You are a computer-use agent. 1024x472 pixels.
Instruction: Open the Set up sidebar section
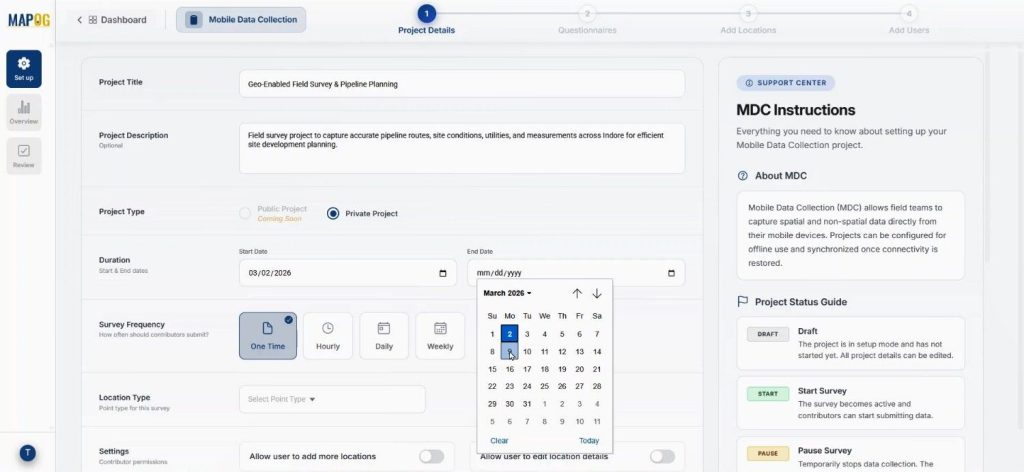point(24,69)
